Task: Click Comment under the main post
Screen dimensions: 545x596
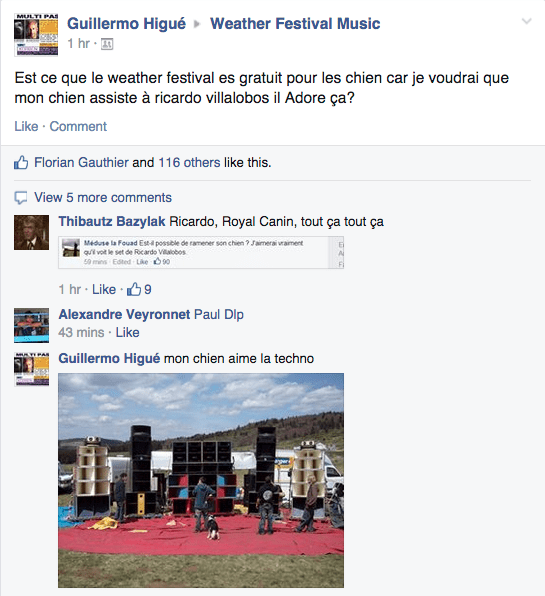Action: click(78, 126)
